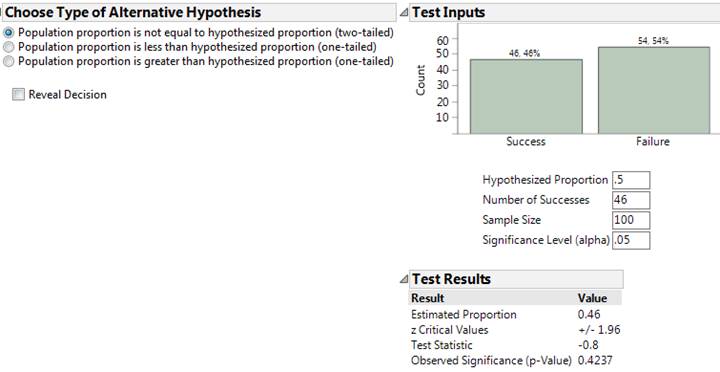The image size is (720, 372).
Task: Click the Number of Successes input field
Action: tap(631, 200)
